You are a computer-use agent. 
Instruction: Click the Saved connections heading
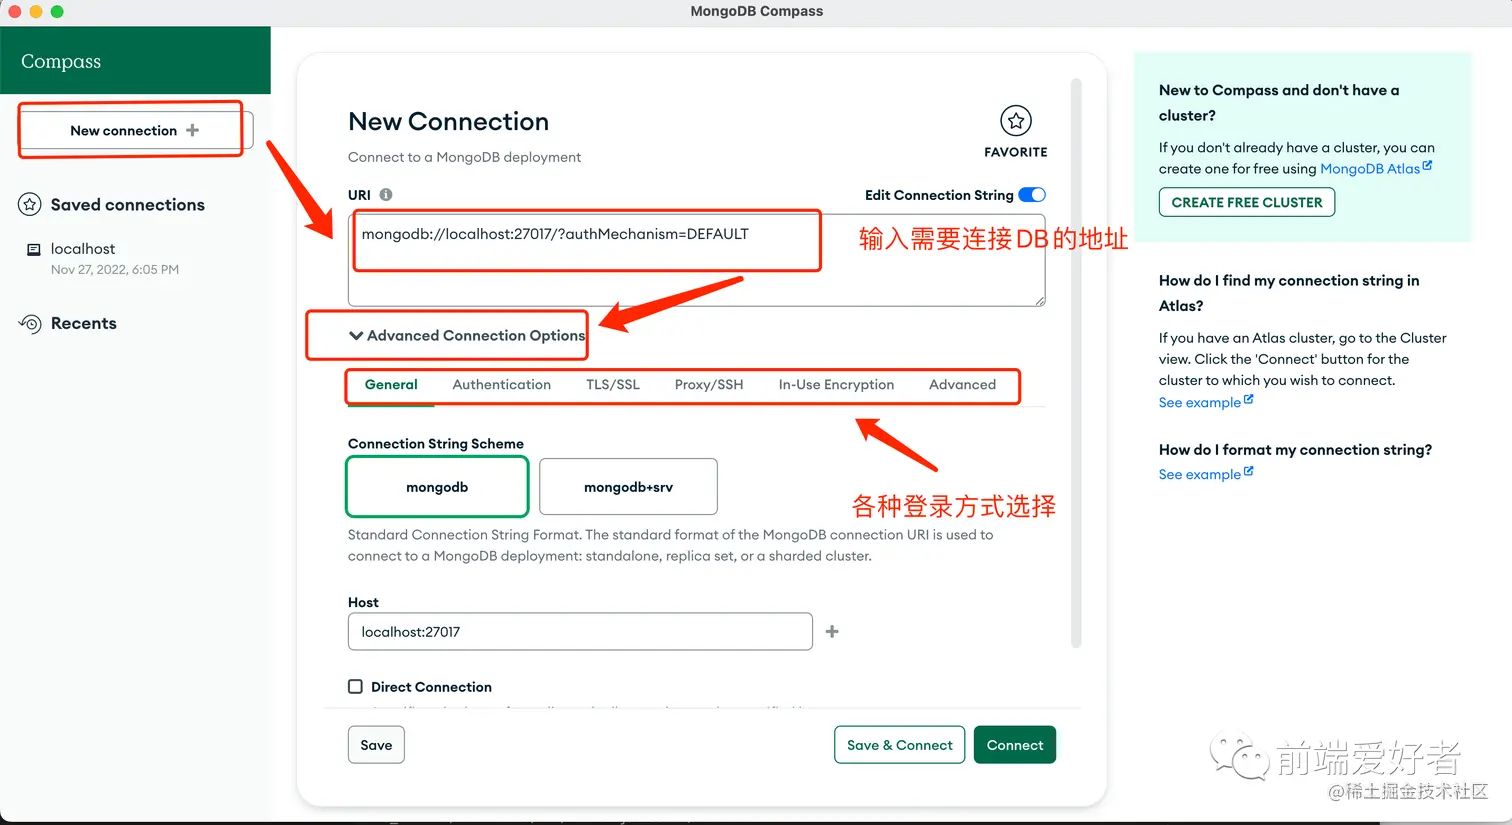tap(128, 204)
